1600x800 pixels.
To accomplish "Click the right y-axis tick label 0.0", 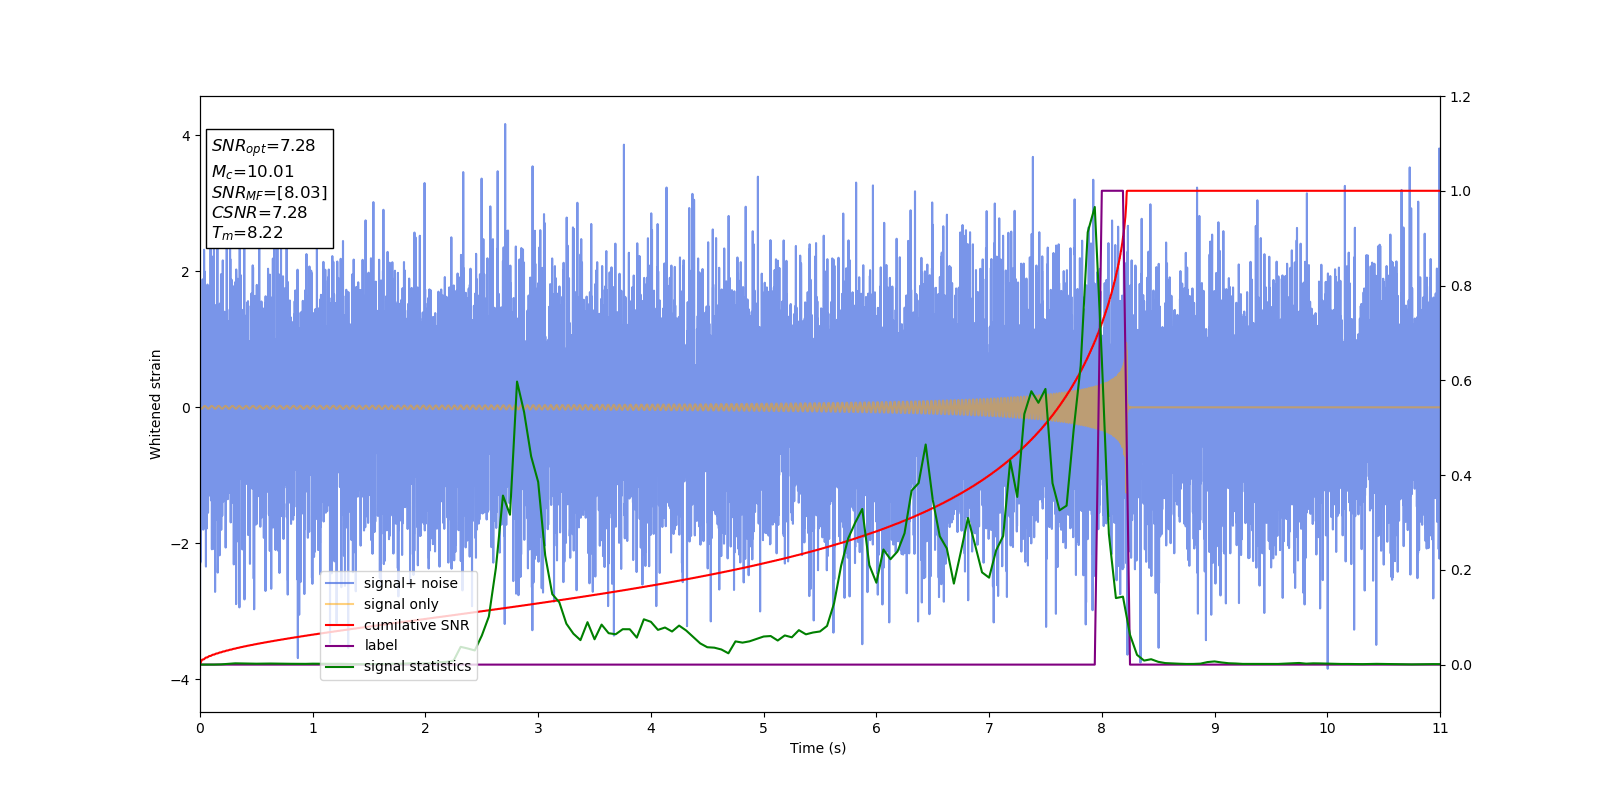I will click(x=1460, y=665).
